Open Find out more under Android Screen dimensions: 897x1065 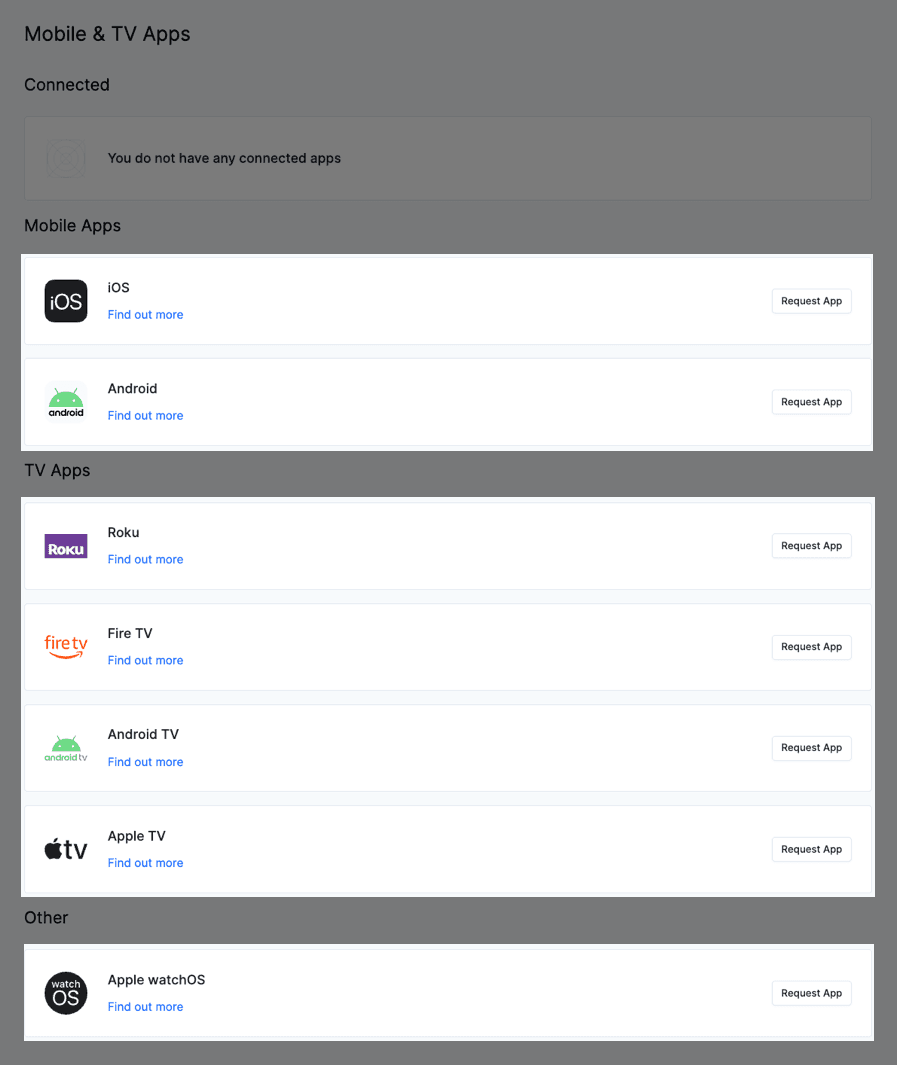(x=146, y=416)
